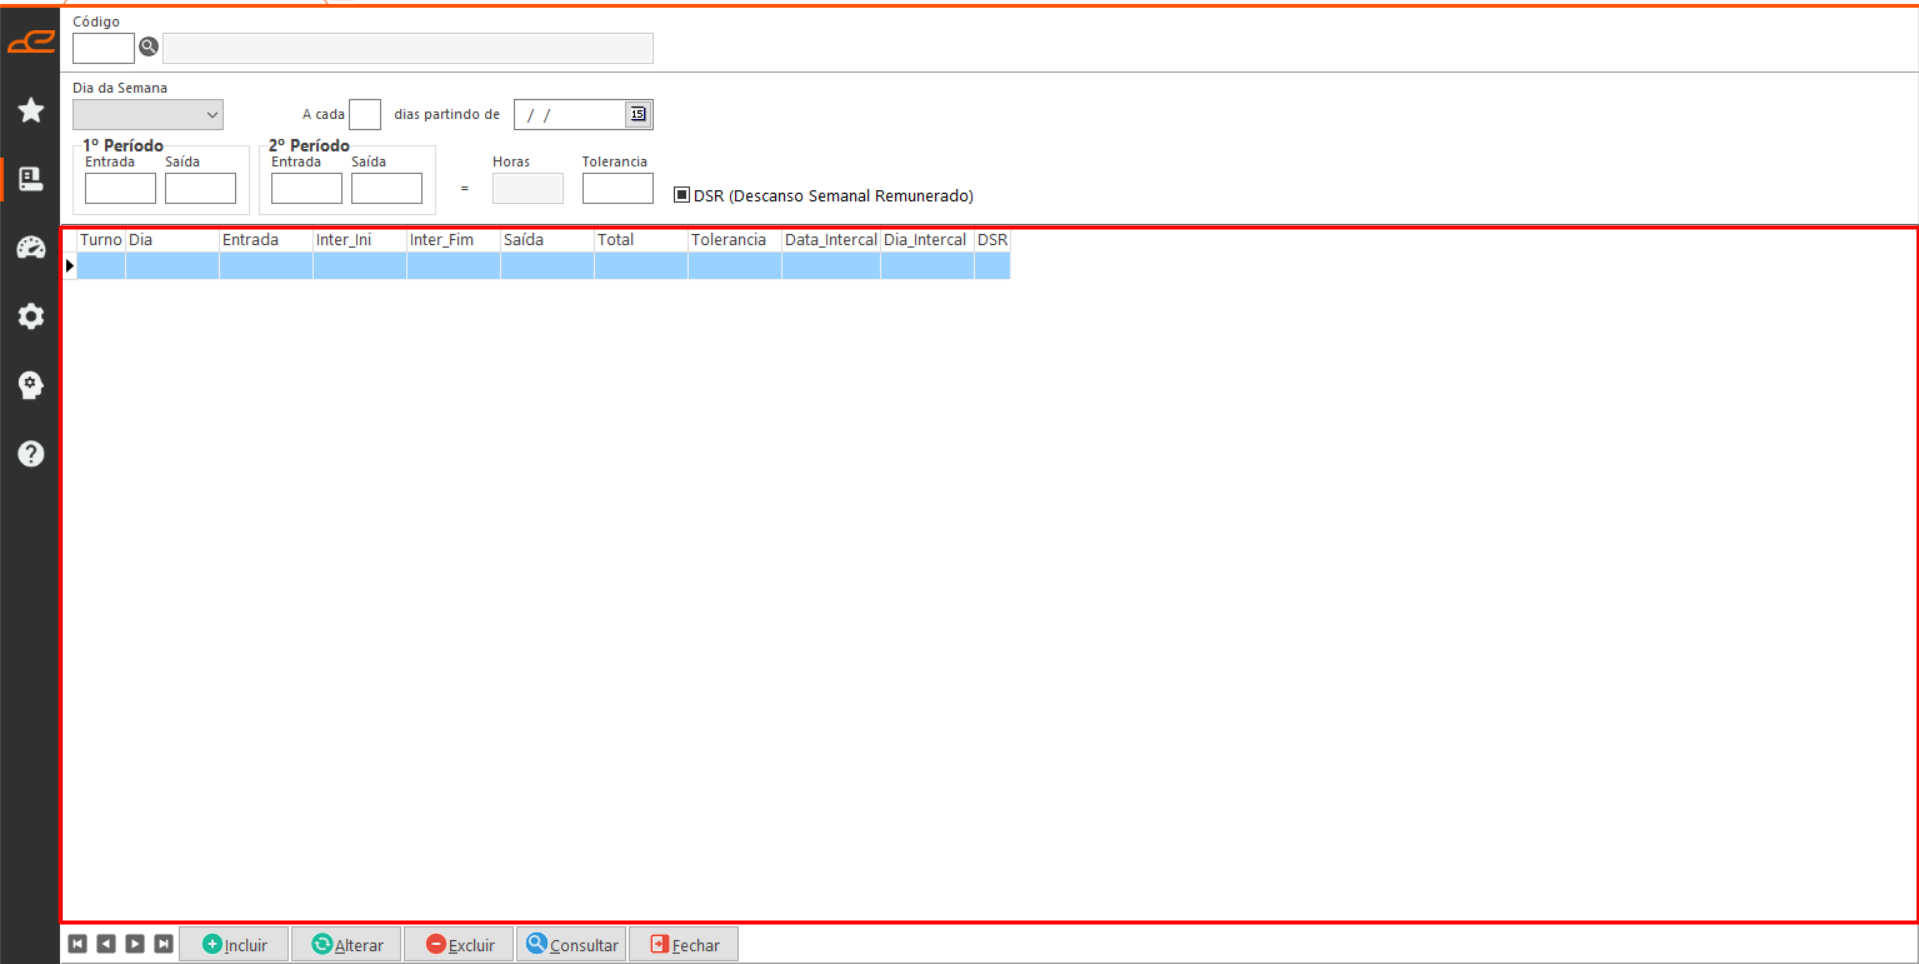The width and height of the screenshot is (1919, 964).
Task: Toggle the DSR Descanso Semanal Remunerado checkbox
Action: pyautogui.click(x=682, y=195)
